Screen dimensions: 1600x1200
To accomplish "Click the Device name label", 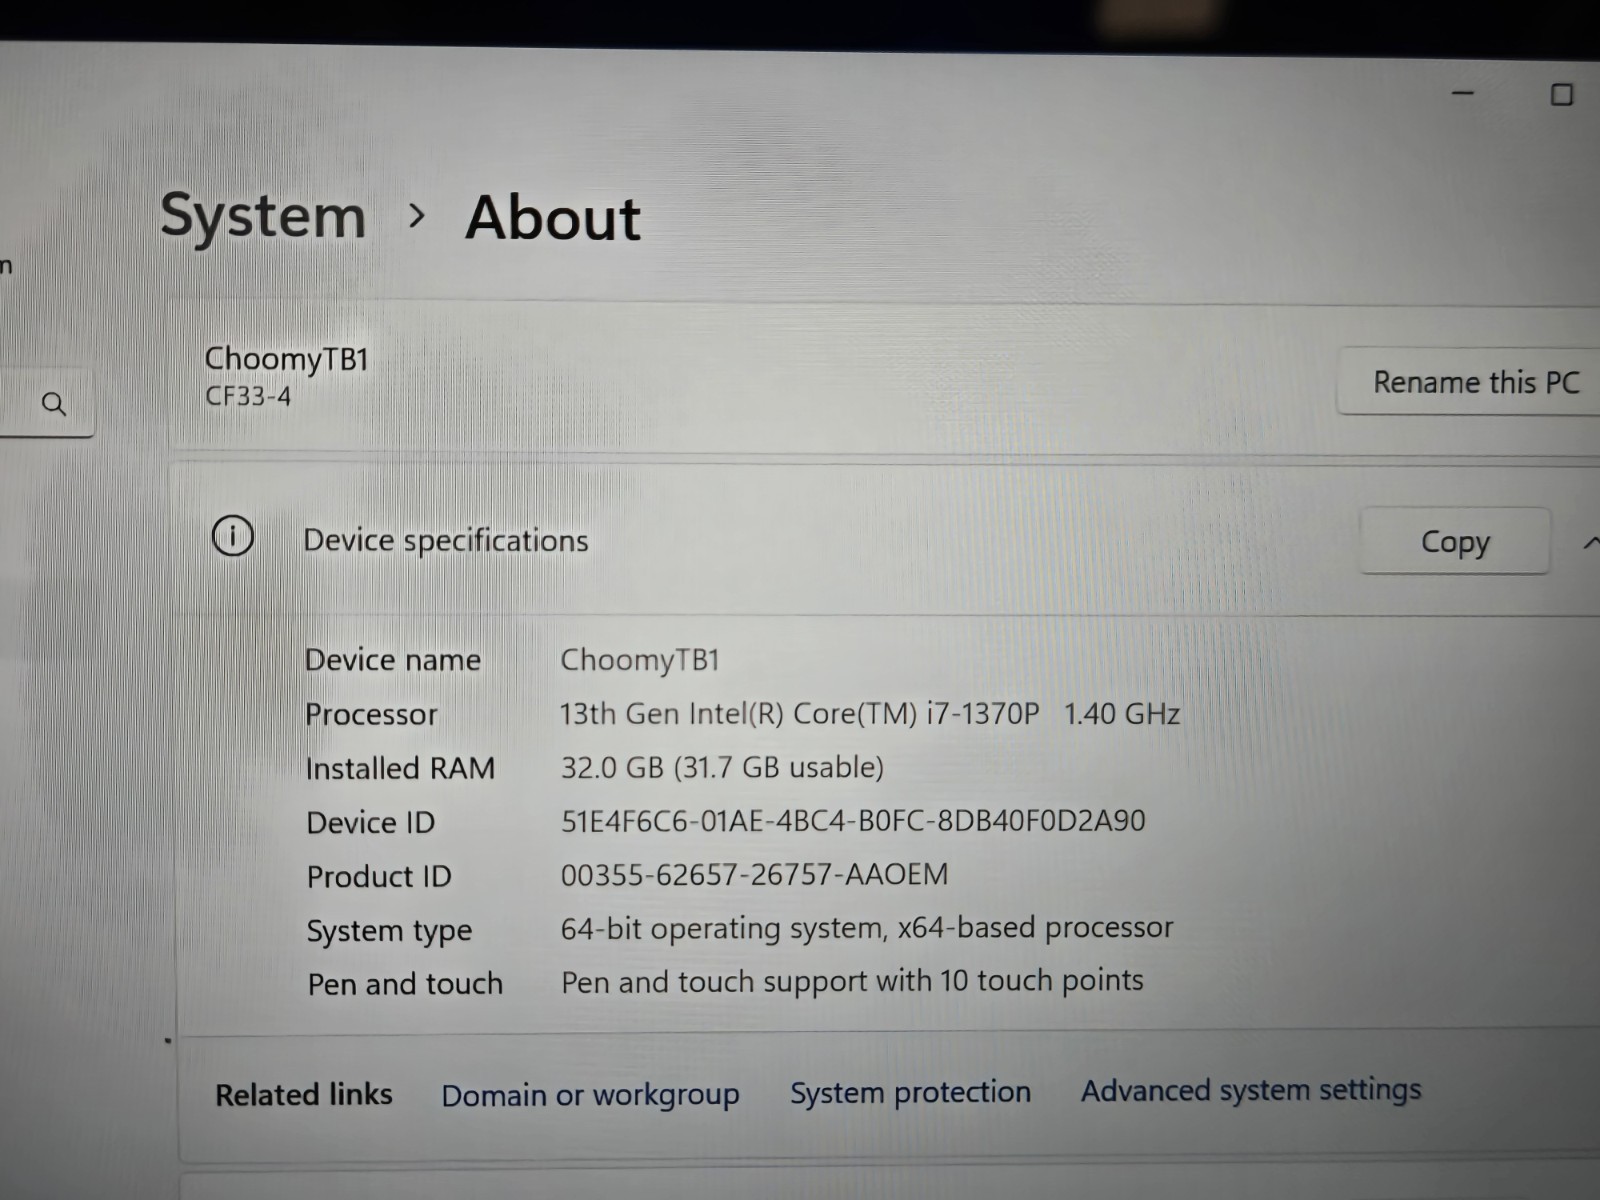I will (x=393, y=660).
